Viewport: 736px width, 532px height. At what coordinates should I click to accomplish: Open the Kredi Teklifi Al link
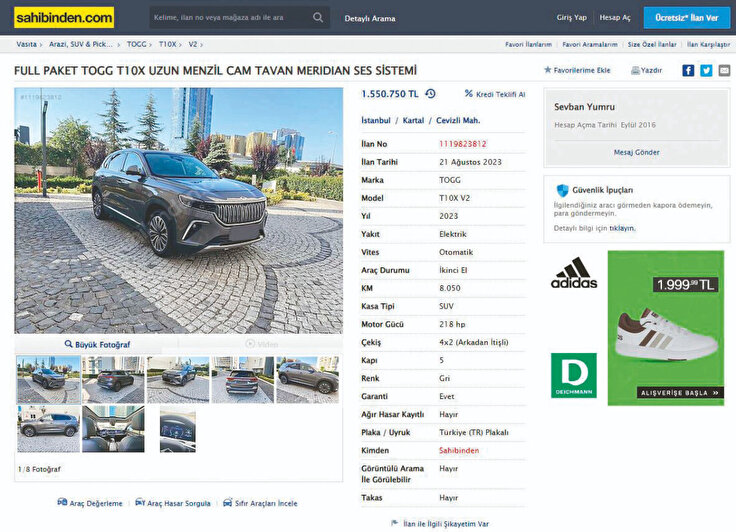pos(495,94)
